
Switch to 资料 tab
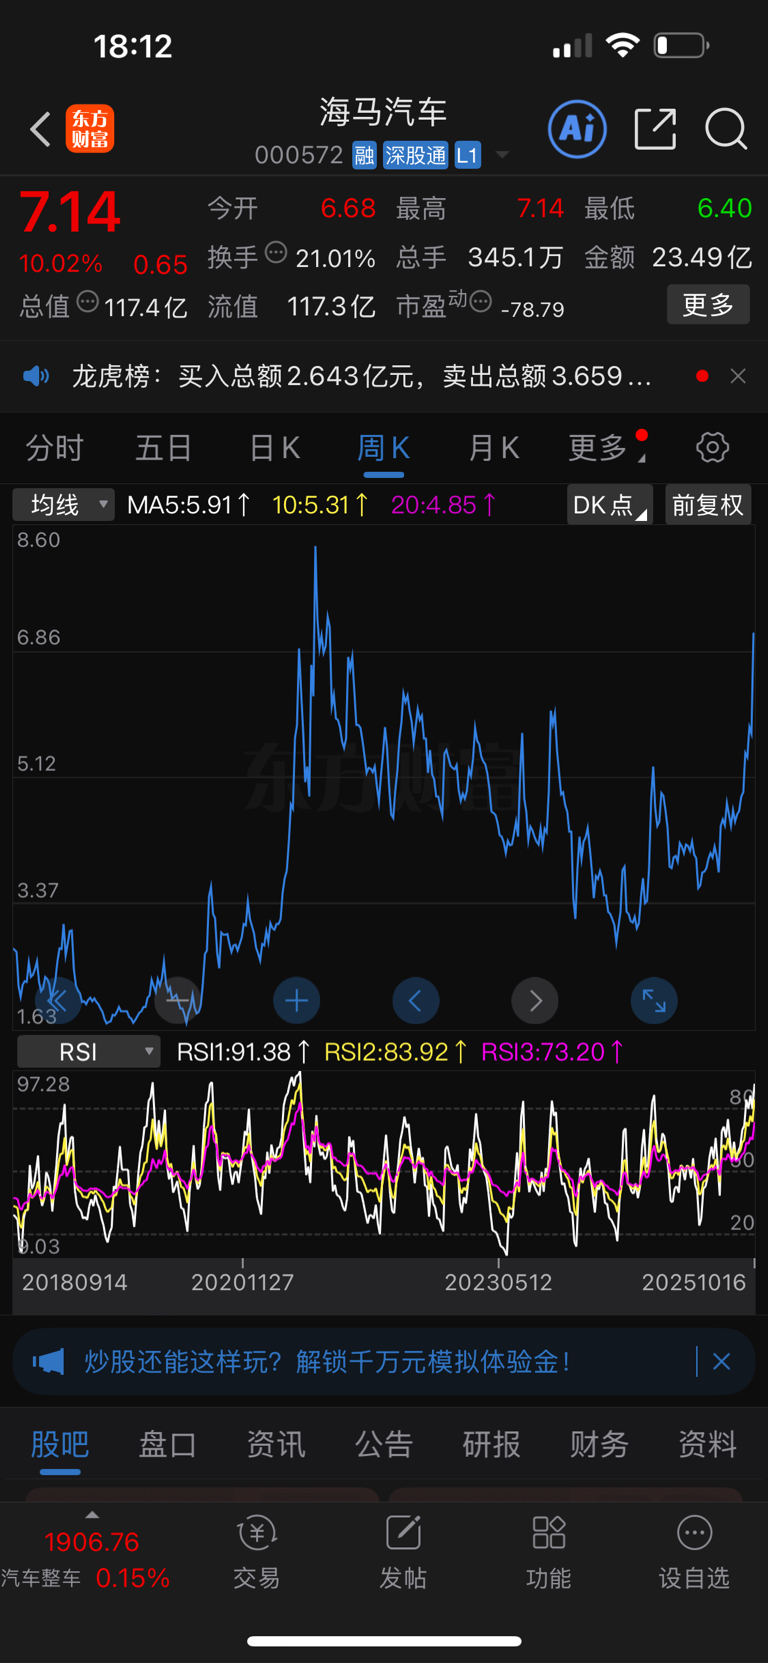pos(707,1444)
